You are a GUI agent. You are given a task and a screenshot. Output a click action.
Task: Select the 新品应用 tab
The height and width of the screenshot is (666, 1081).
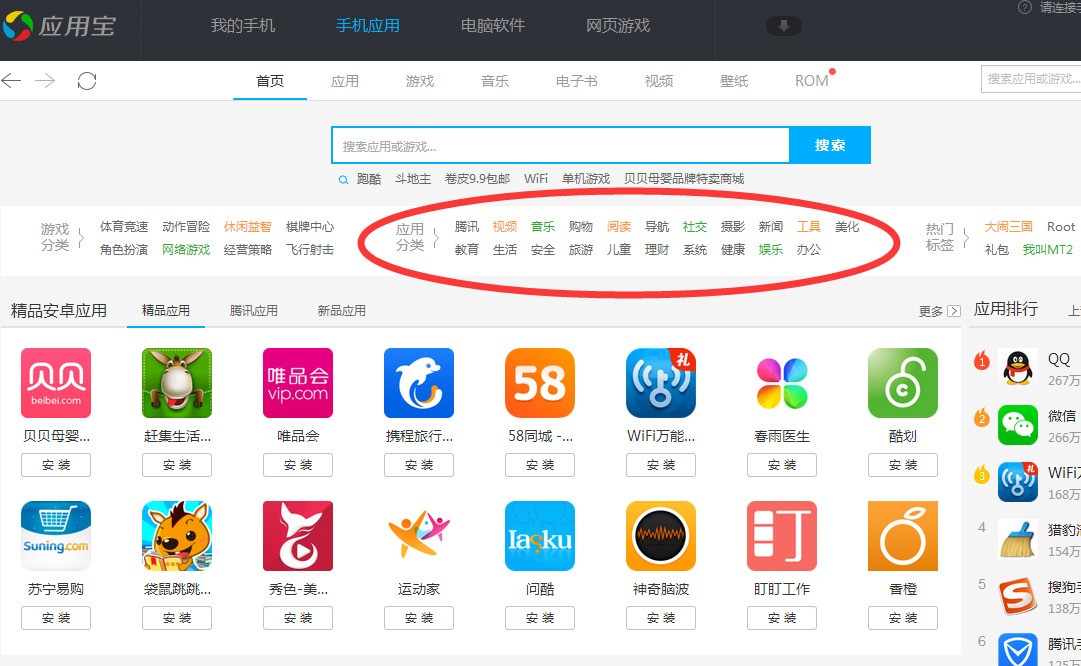341,311
